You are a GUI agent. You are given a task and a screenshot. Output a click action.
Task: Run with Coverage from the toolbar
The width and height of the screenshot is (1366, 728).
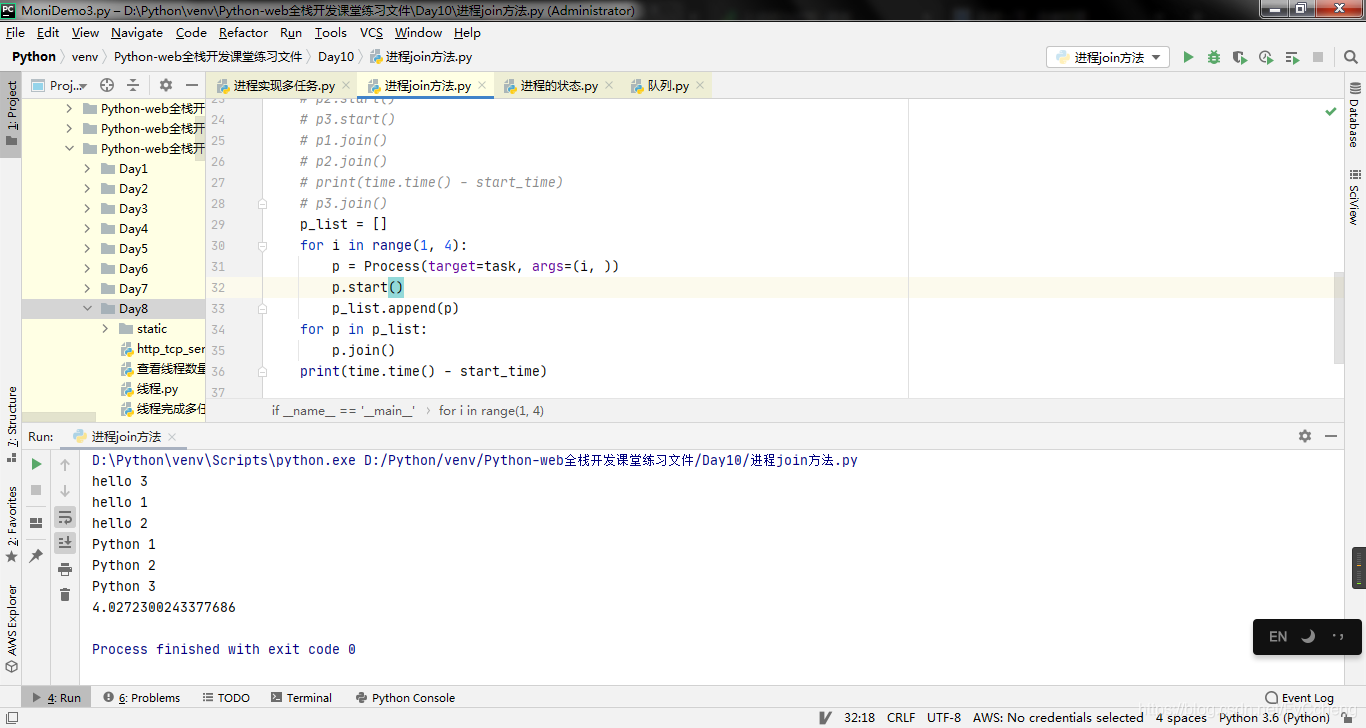click(1240, 57)
